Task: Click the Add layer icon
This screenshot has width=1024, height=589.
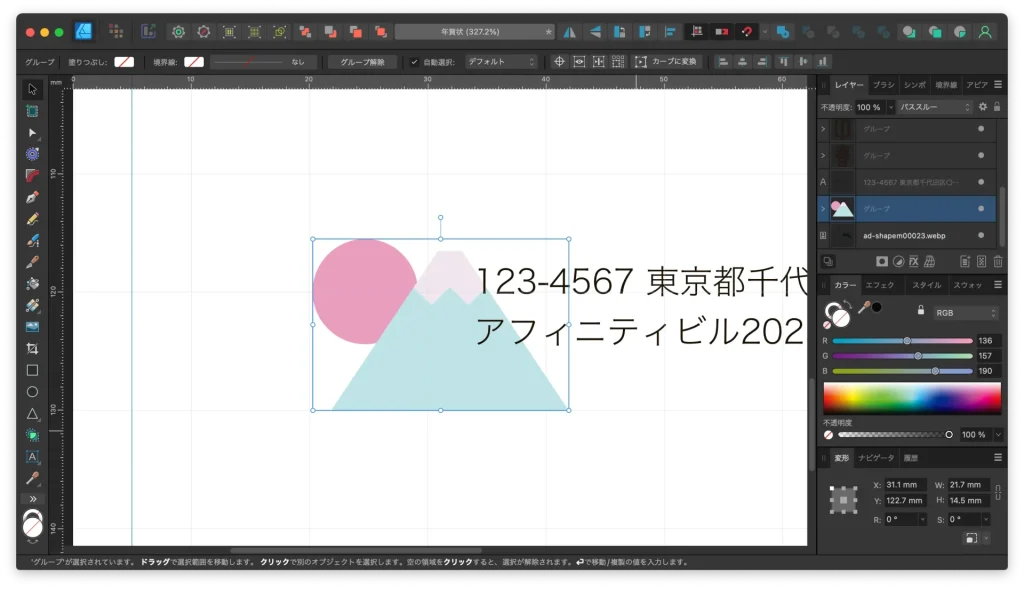Action: [965, 261]
